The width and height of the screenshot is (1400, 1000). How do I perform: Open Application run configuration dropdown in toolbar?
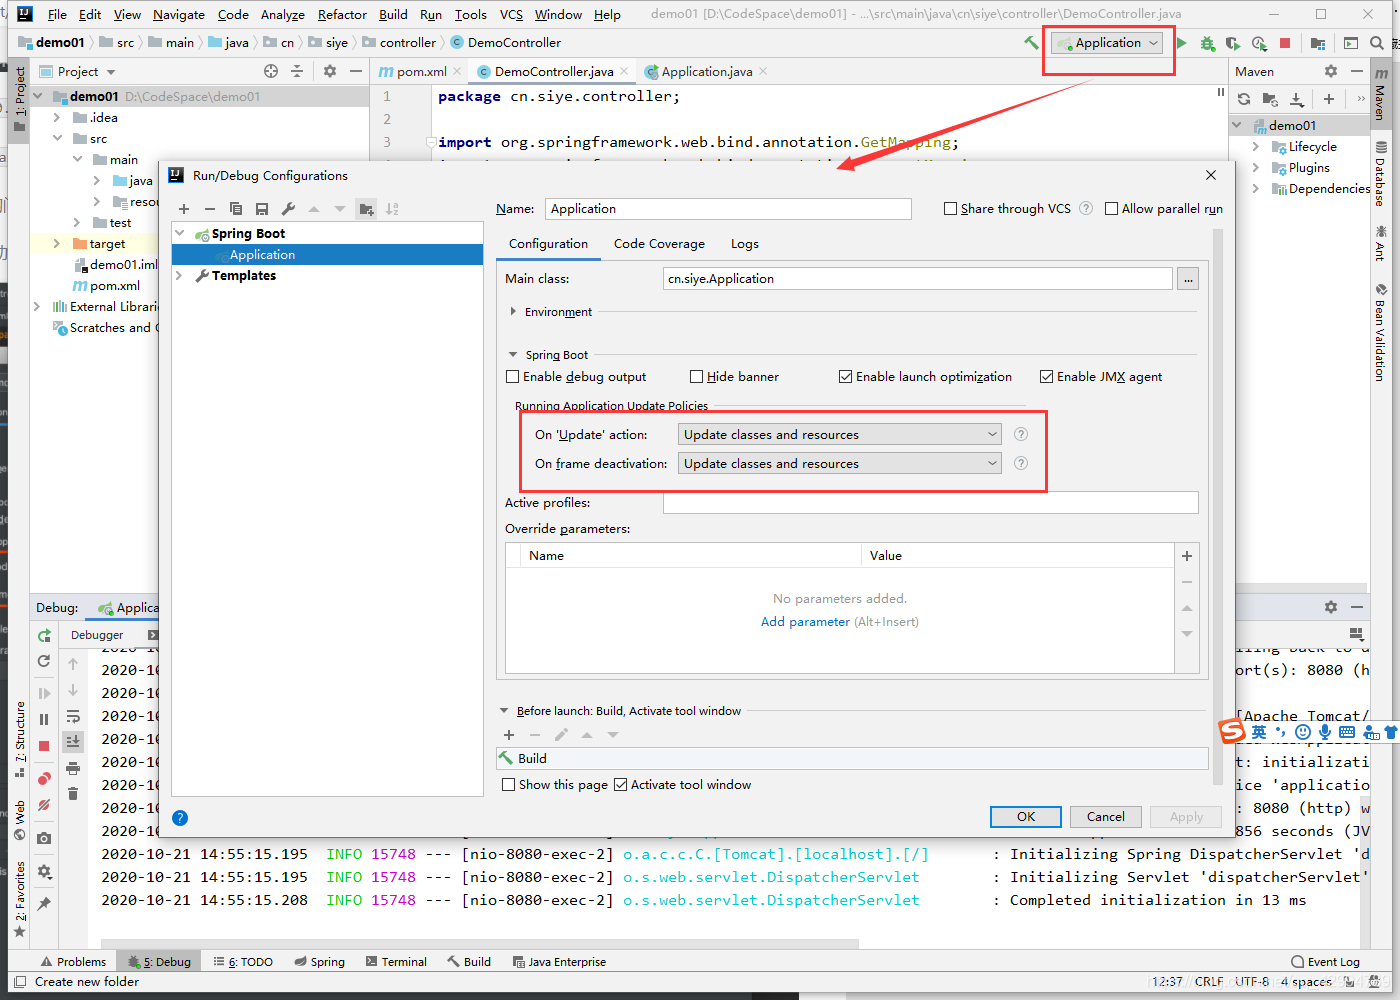pyautogui.click(x=1107, y=43)
